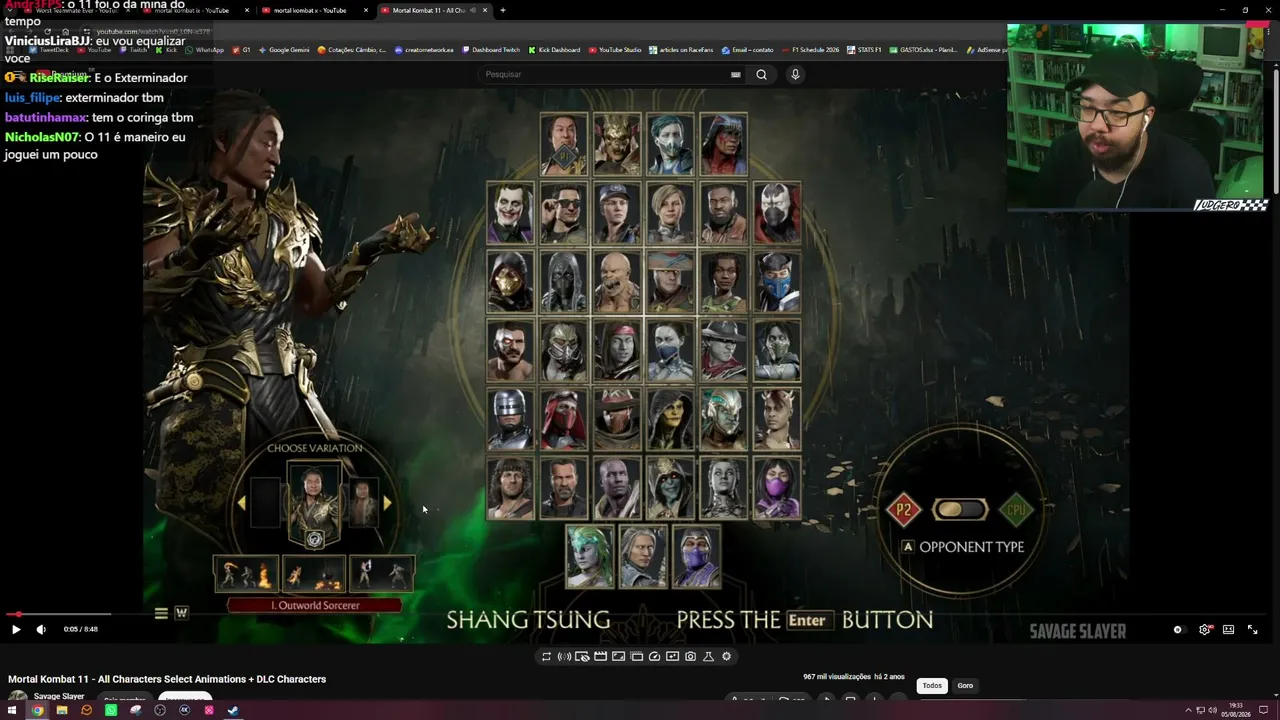This screenshot has height=720, width=1280.
Task: Click the Outworld Sorcerer variation label
Action: coord(315,605)
